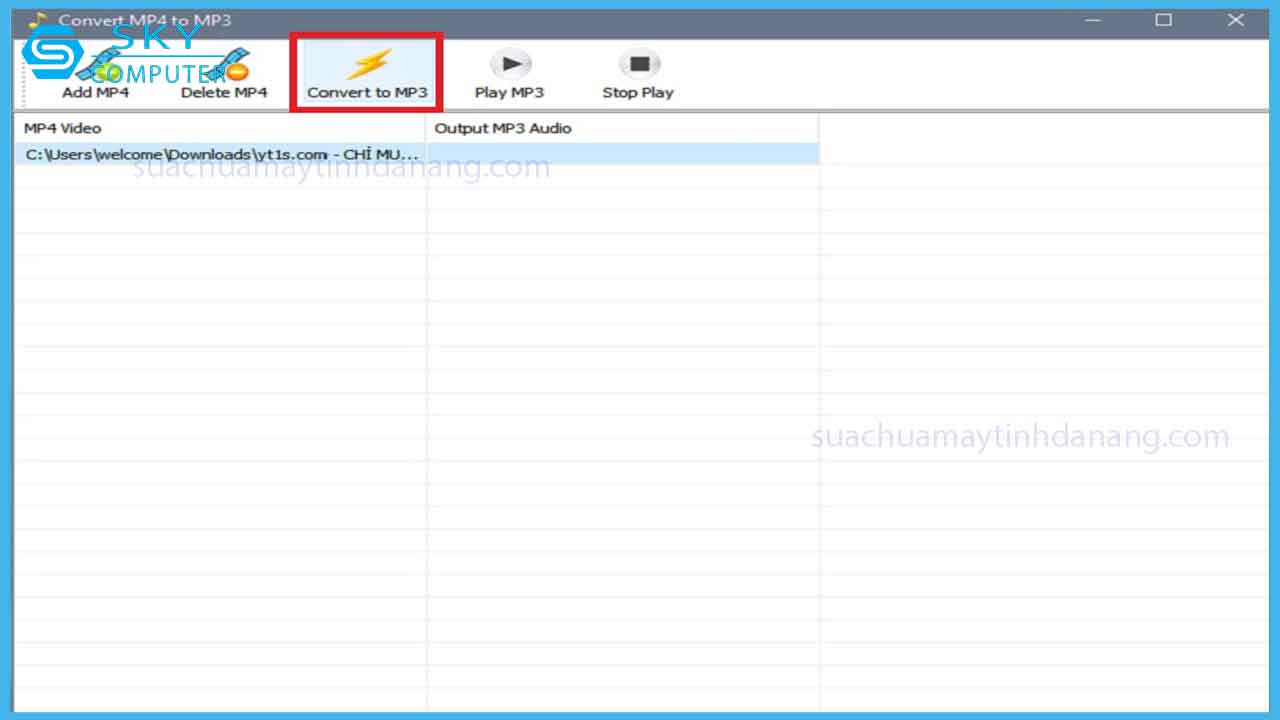Close the Convert MP4 to MP3 window
This screenshot has height=720, width=1280.
1236,20
